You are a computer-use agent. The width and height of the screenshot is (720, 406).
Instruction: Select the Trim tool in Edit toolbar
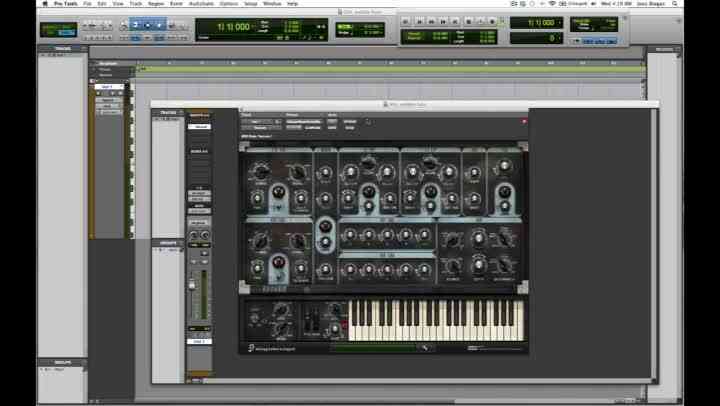pyautogui.click(x=135, y=26)
